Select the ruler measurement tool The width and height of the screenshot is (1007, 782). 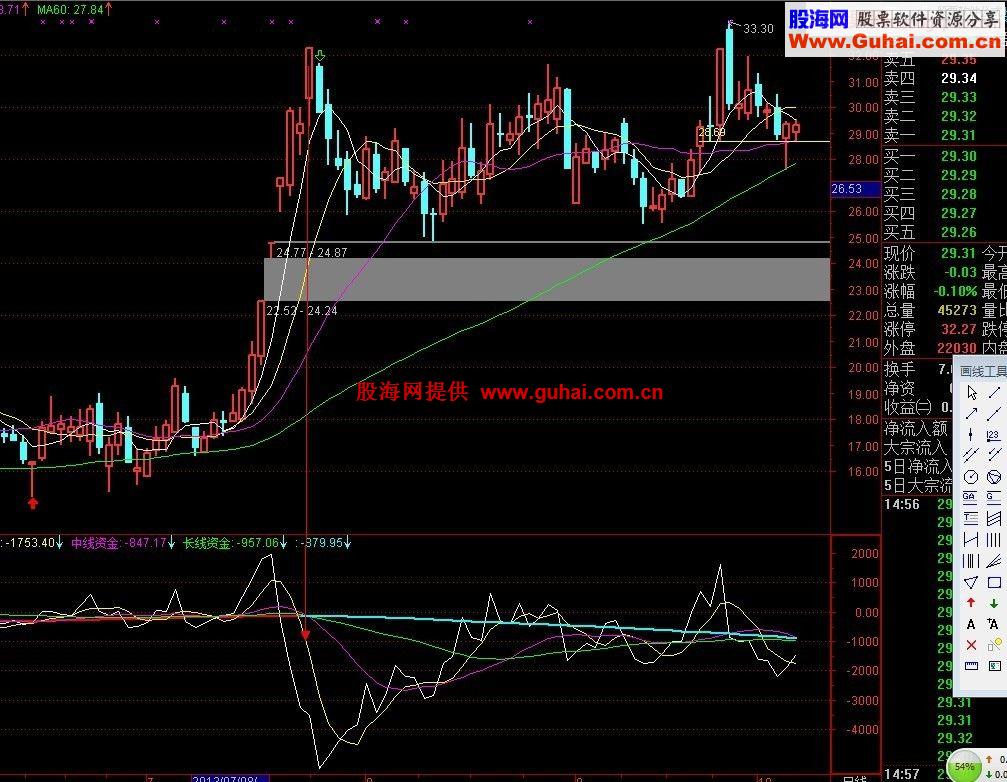(971, 666)
